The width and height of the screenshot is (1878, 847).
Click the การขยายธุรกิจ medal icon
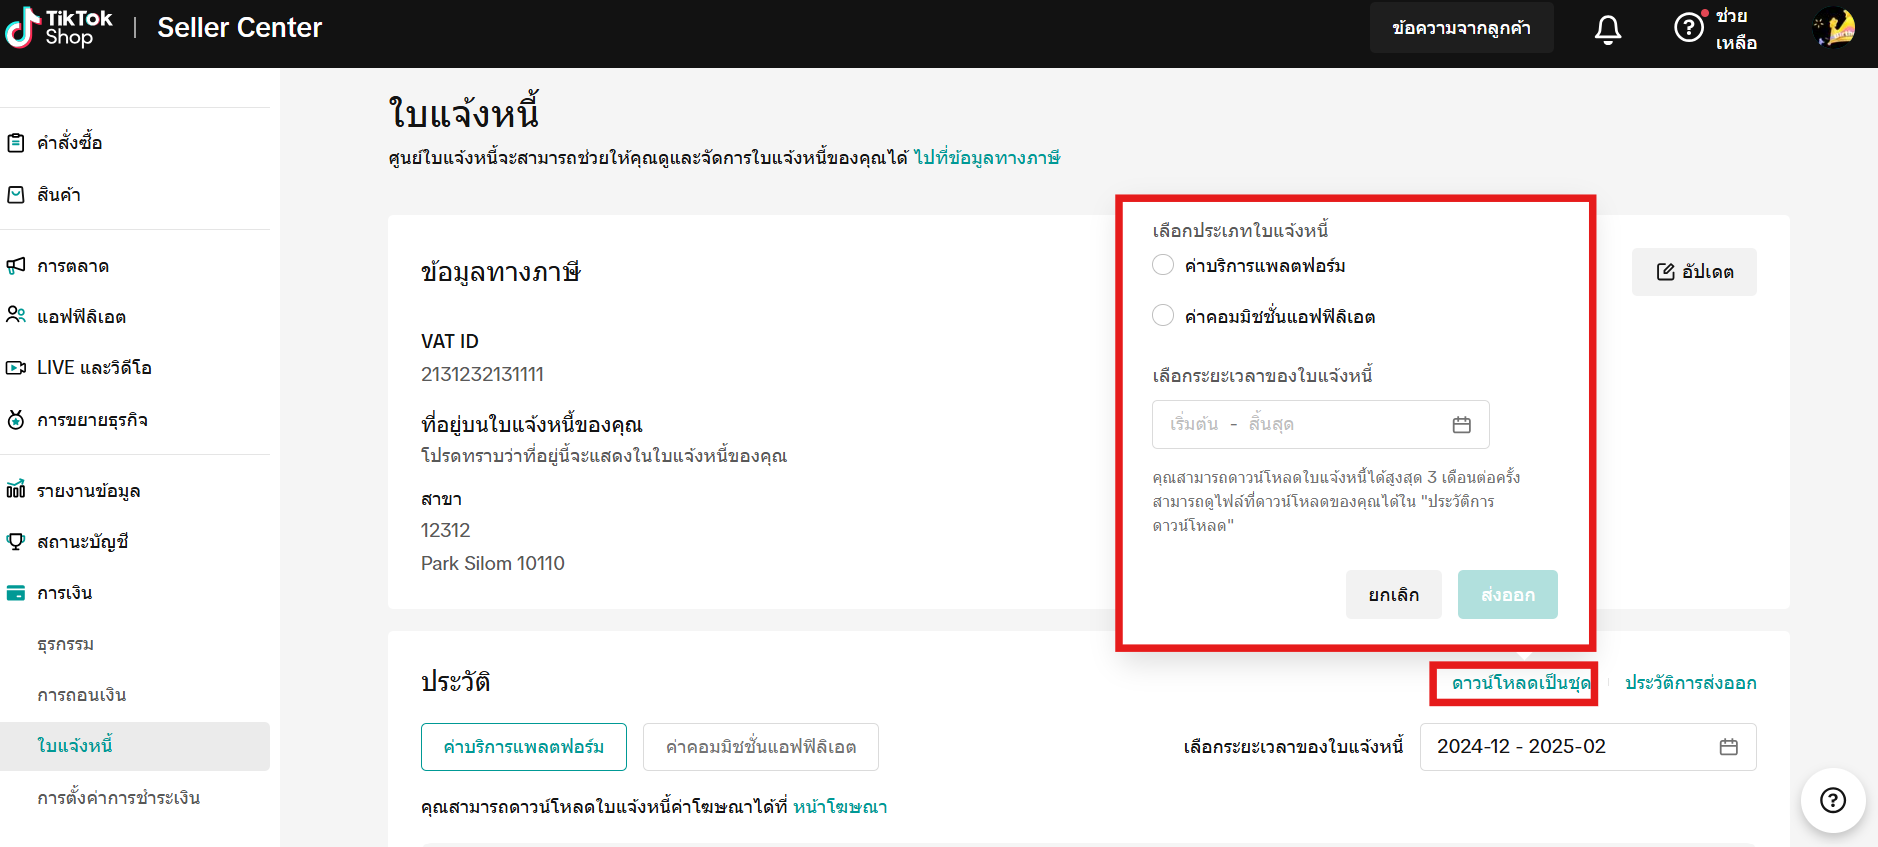coord(16,420)
